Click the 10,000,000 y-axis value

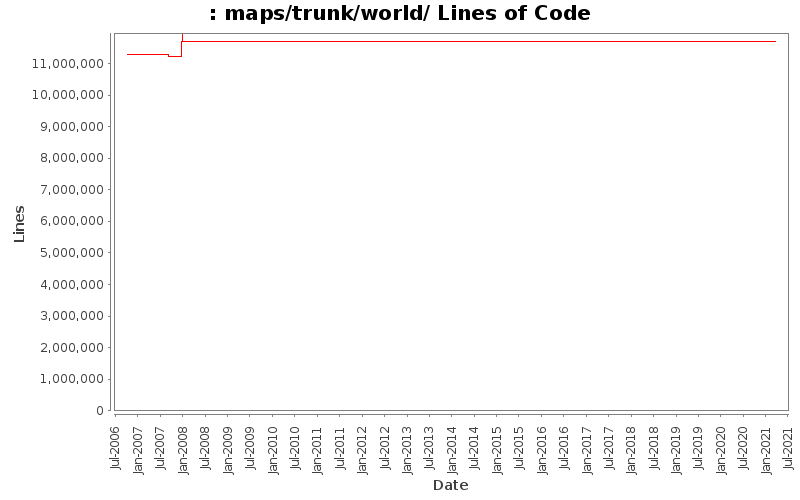point(68,95)
